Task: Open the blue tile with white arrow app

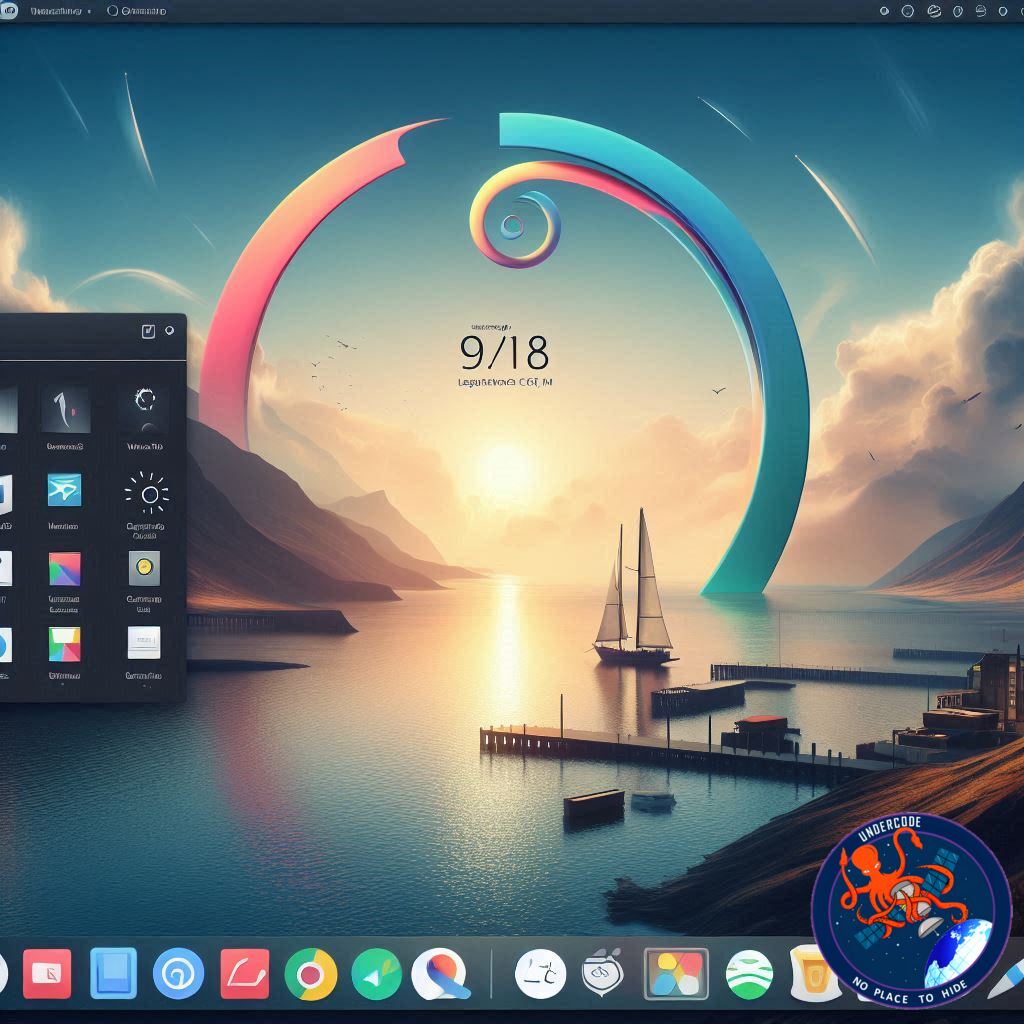Action: pos(65,490)
